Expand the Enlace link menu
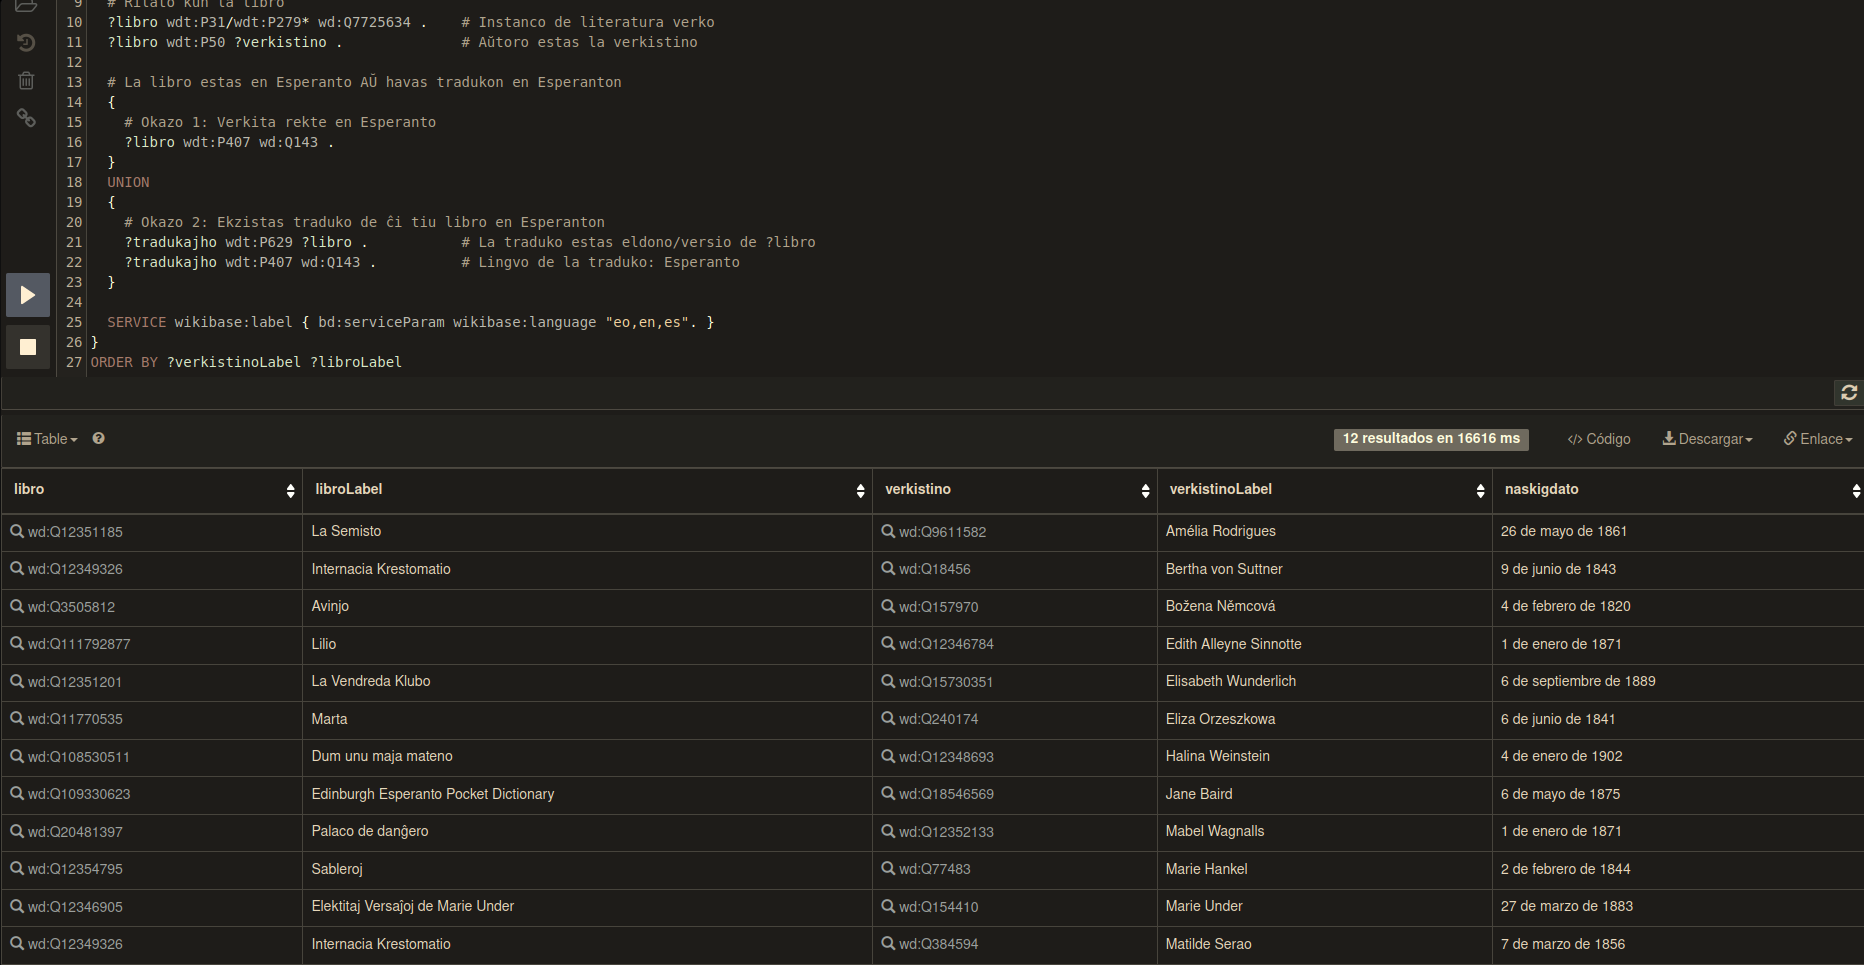1864x965 pixels. [1818, 439]
